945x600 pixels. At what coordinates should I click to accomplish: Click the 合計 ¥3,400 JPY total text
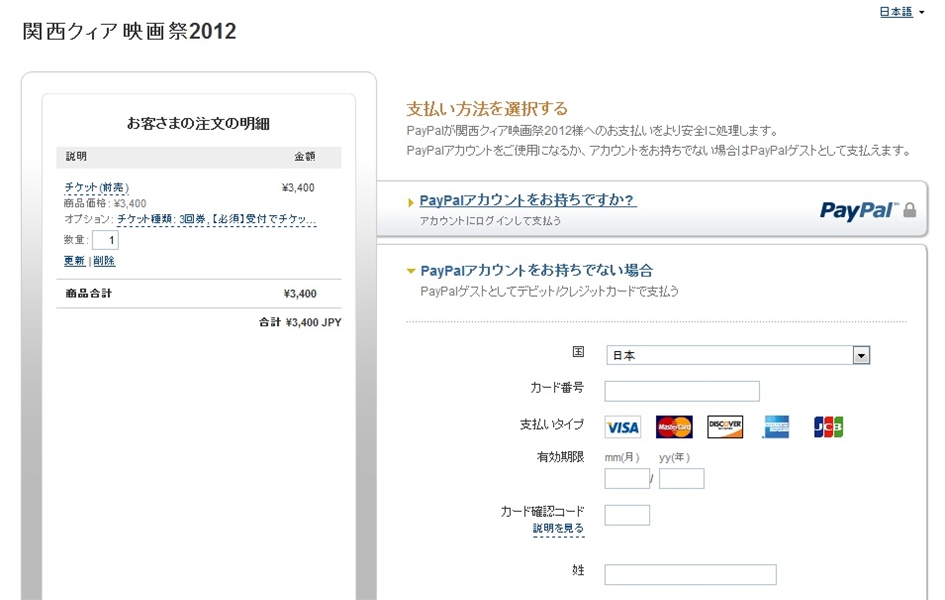pyautogui.click(x=300, y=322)
